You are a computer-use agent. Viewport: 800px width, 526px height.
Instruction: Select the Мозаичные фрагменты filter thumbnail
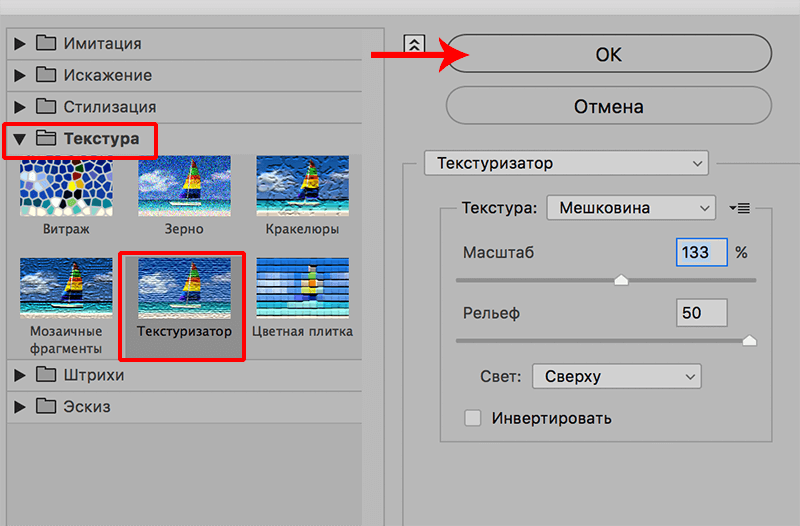click(x=66, y=288)
